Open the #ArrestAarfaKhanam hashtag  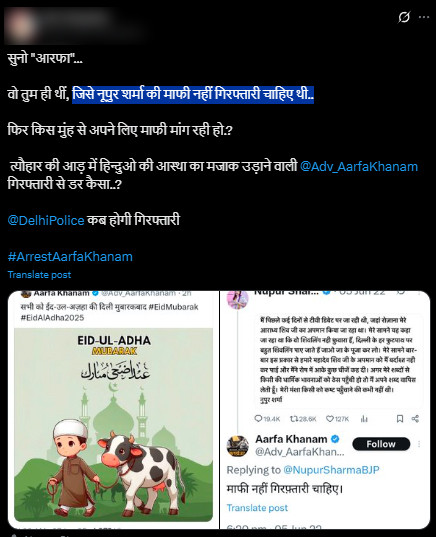70,257
